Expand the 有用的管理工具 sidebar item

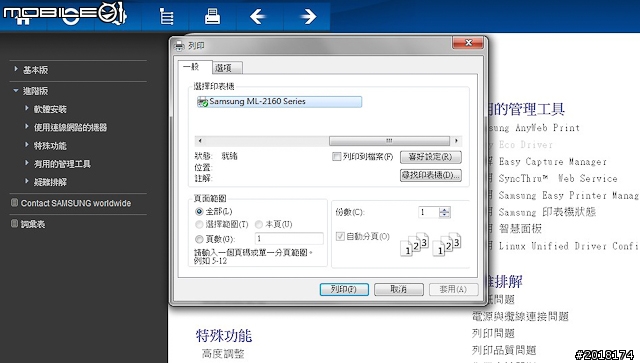pos(27,163)
